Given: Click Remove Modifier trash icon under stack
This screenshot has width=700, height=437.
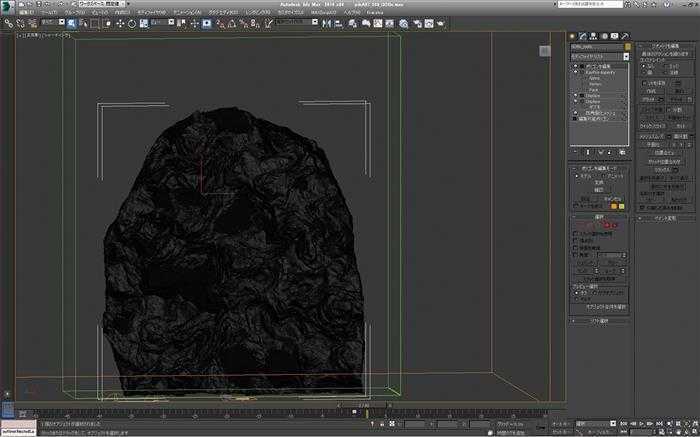Looking at the screenshot, I should [610, 152].
